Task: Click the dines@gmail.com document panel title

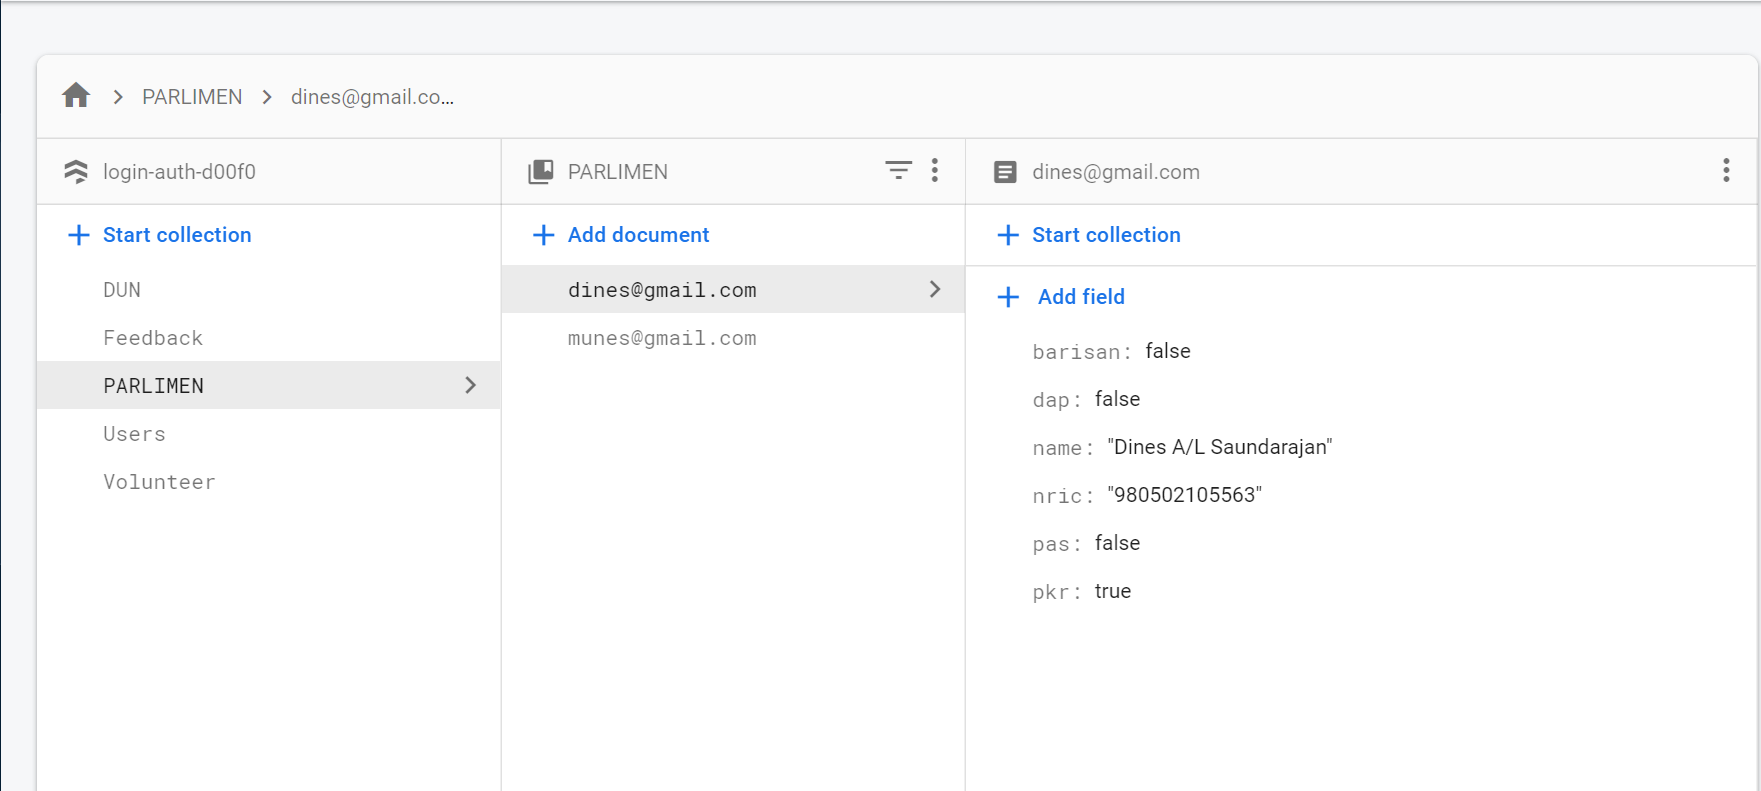Action: point(1116,172)
